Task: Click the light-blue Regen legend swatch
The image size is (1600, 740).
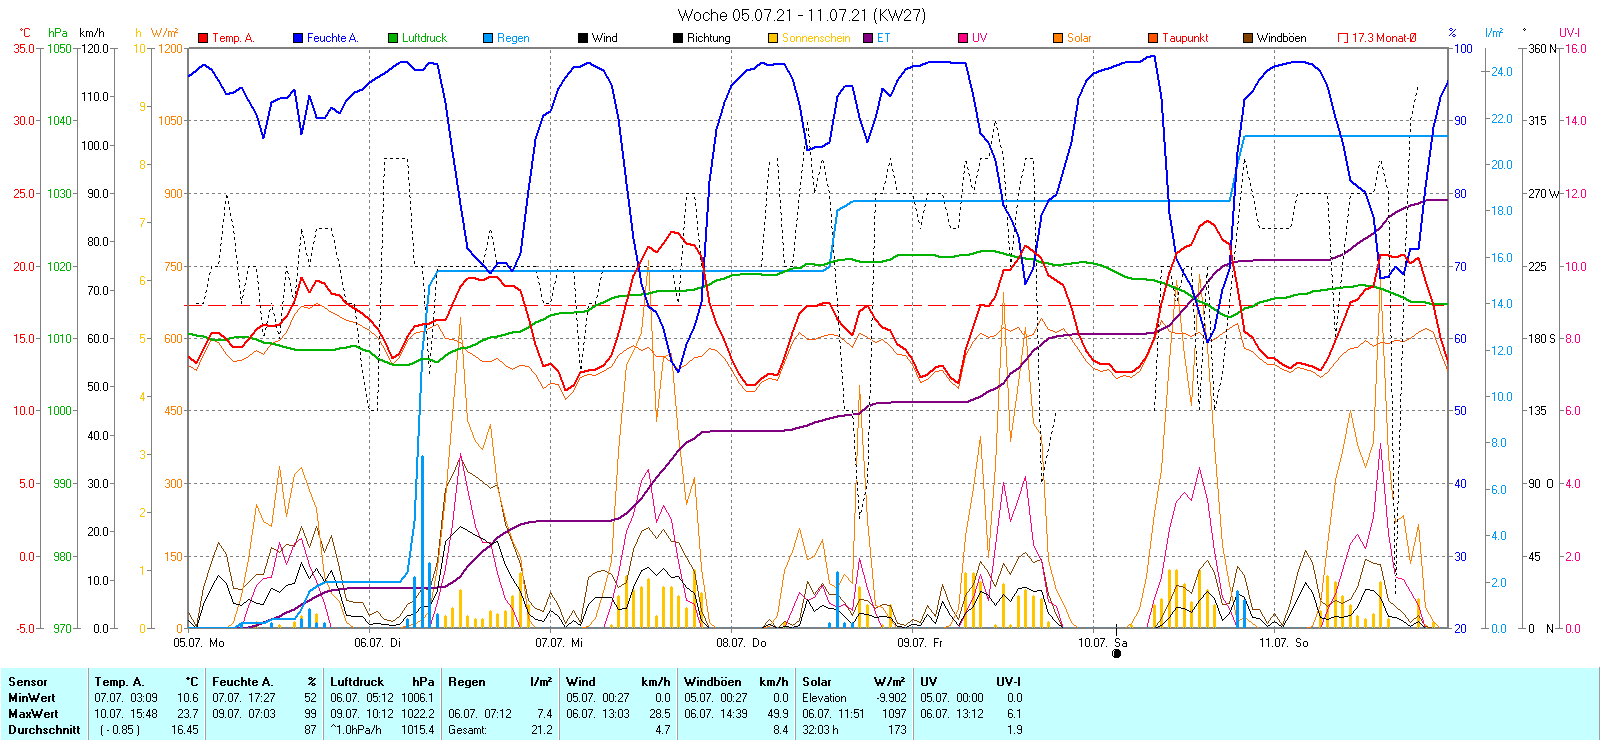Action: coord(488,38)
